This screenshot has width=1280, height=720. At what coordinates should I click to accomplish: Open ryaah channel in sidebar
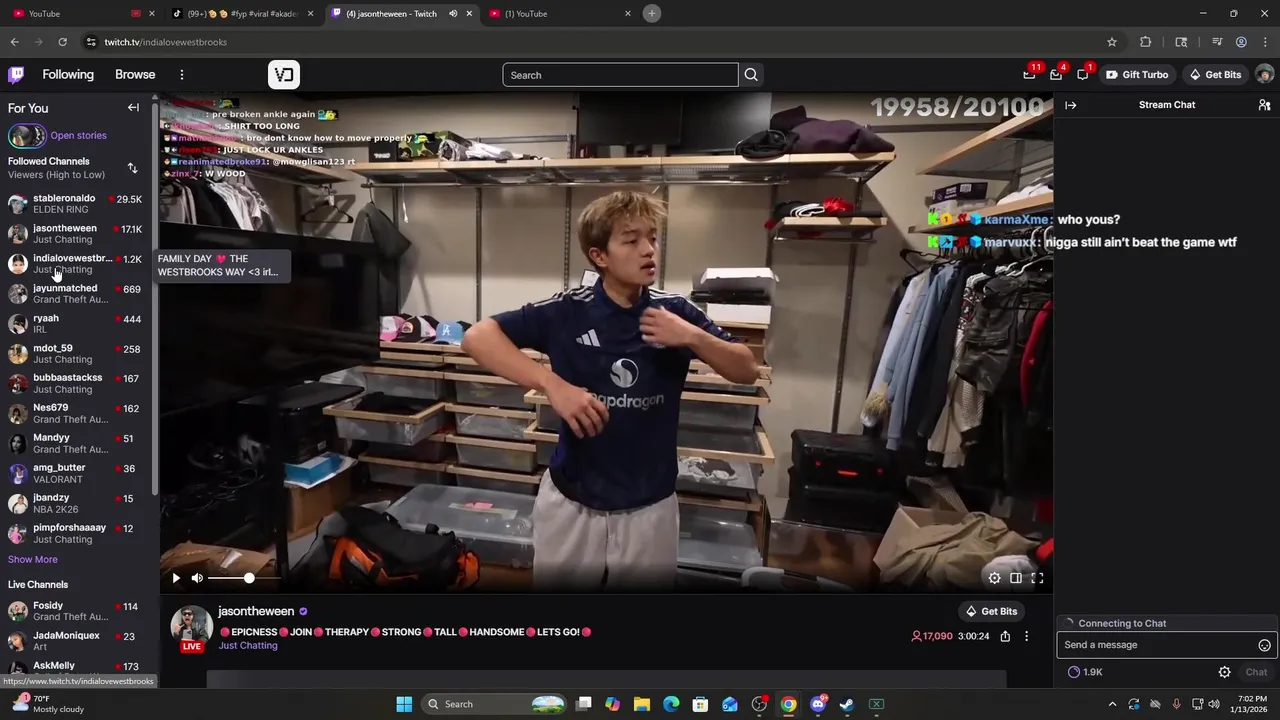76,324
